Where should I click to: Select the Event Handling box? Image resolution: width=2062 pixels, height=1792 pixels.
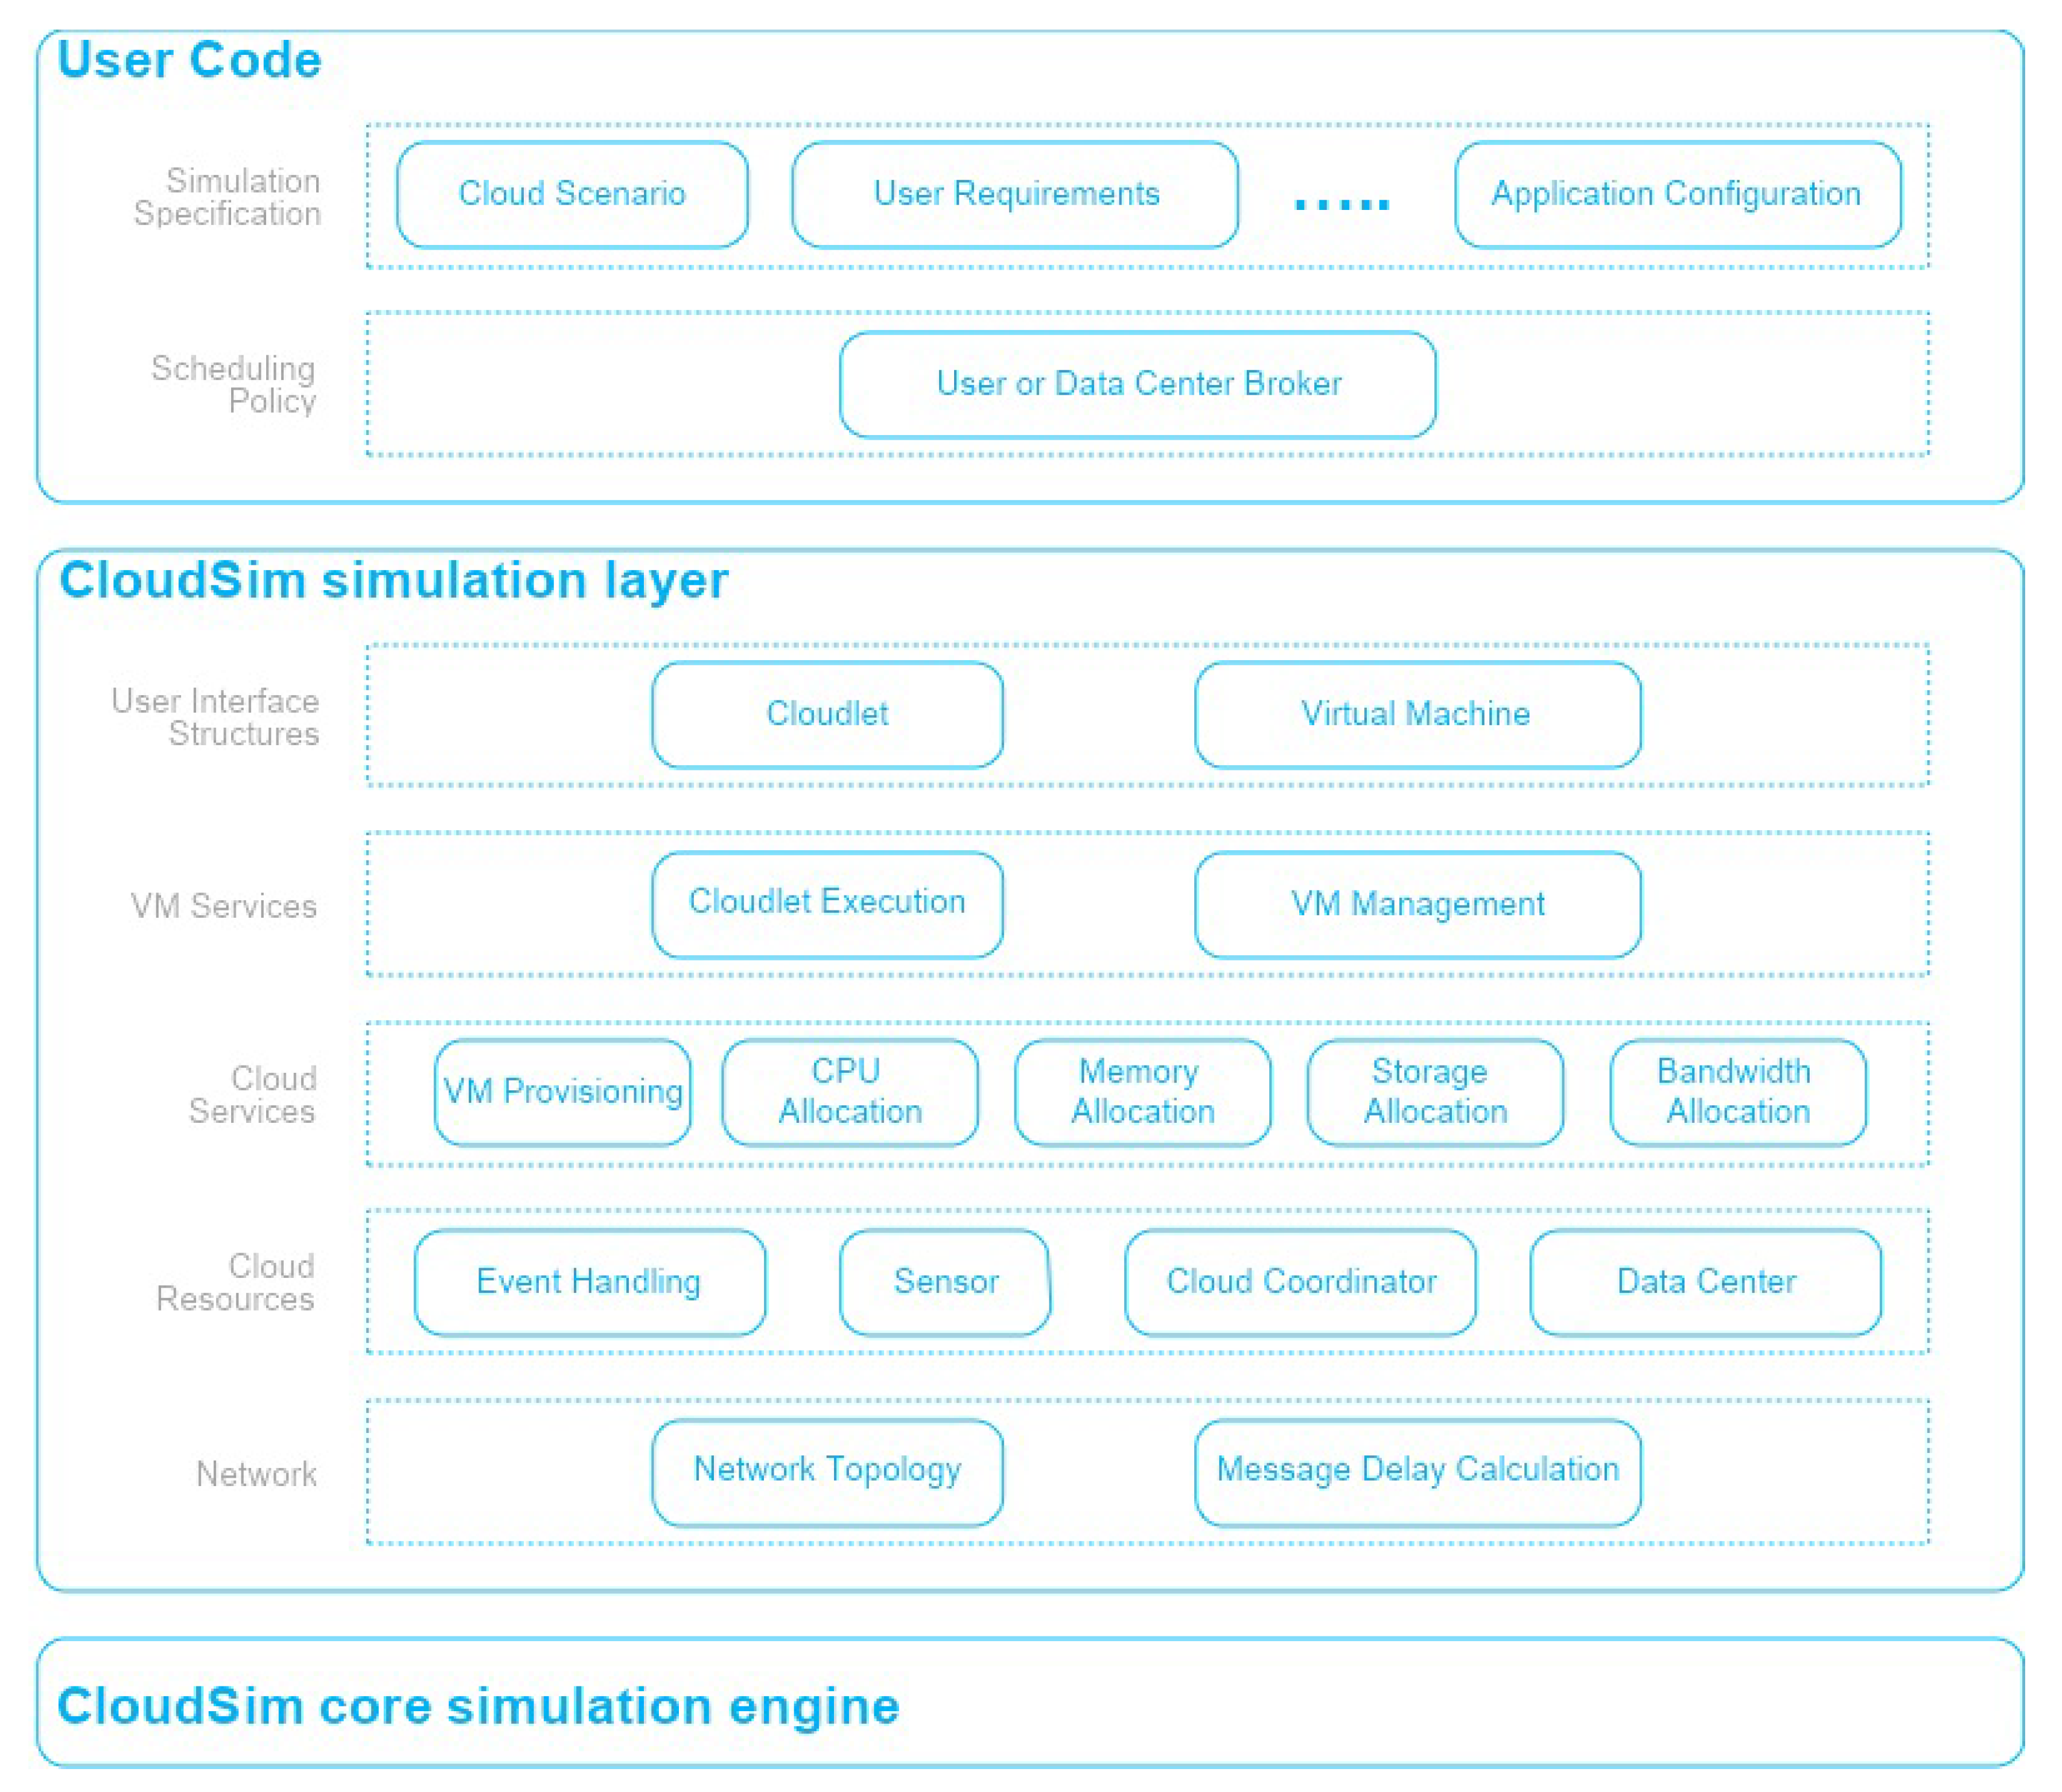pyautogui.click(x=589, y=1282)
